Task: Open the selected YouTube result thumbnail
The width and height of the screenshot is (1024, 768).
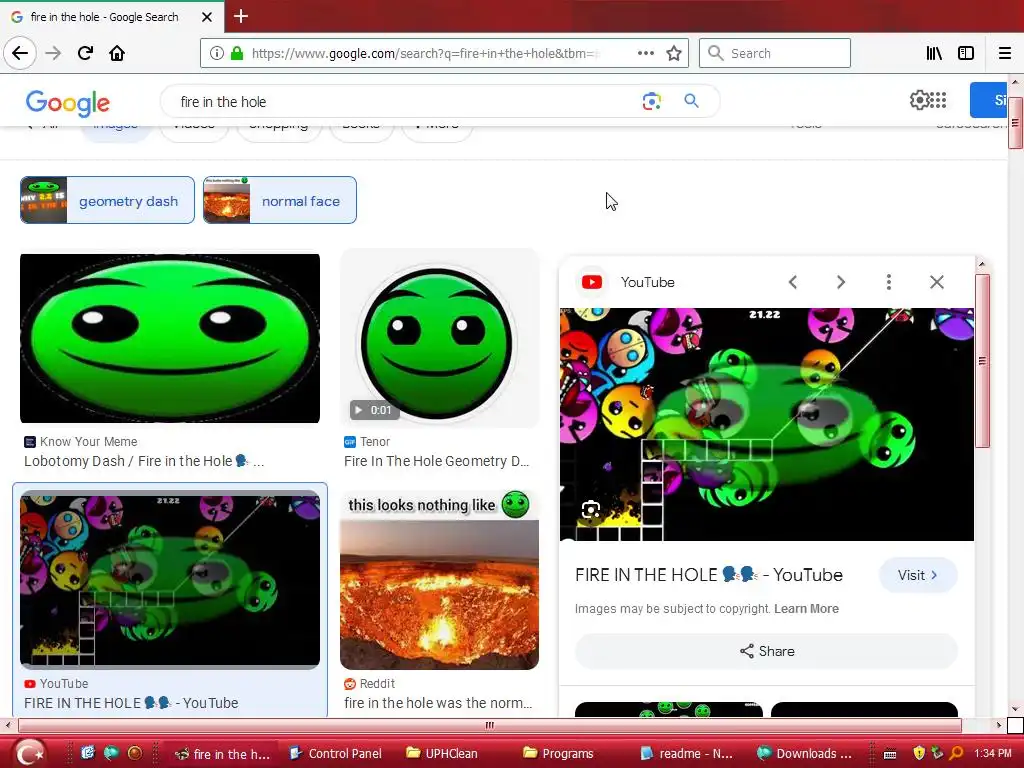Action: pos(170,580)
